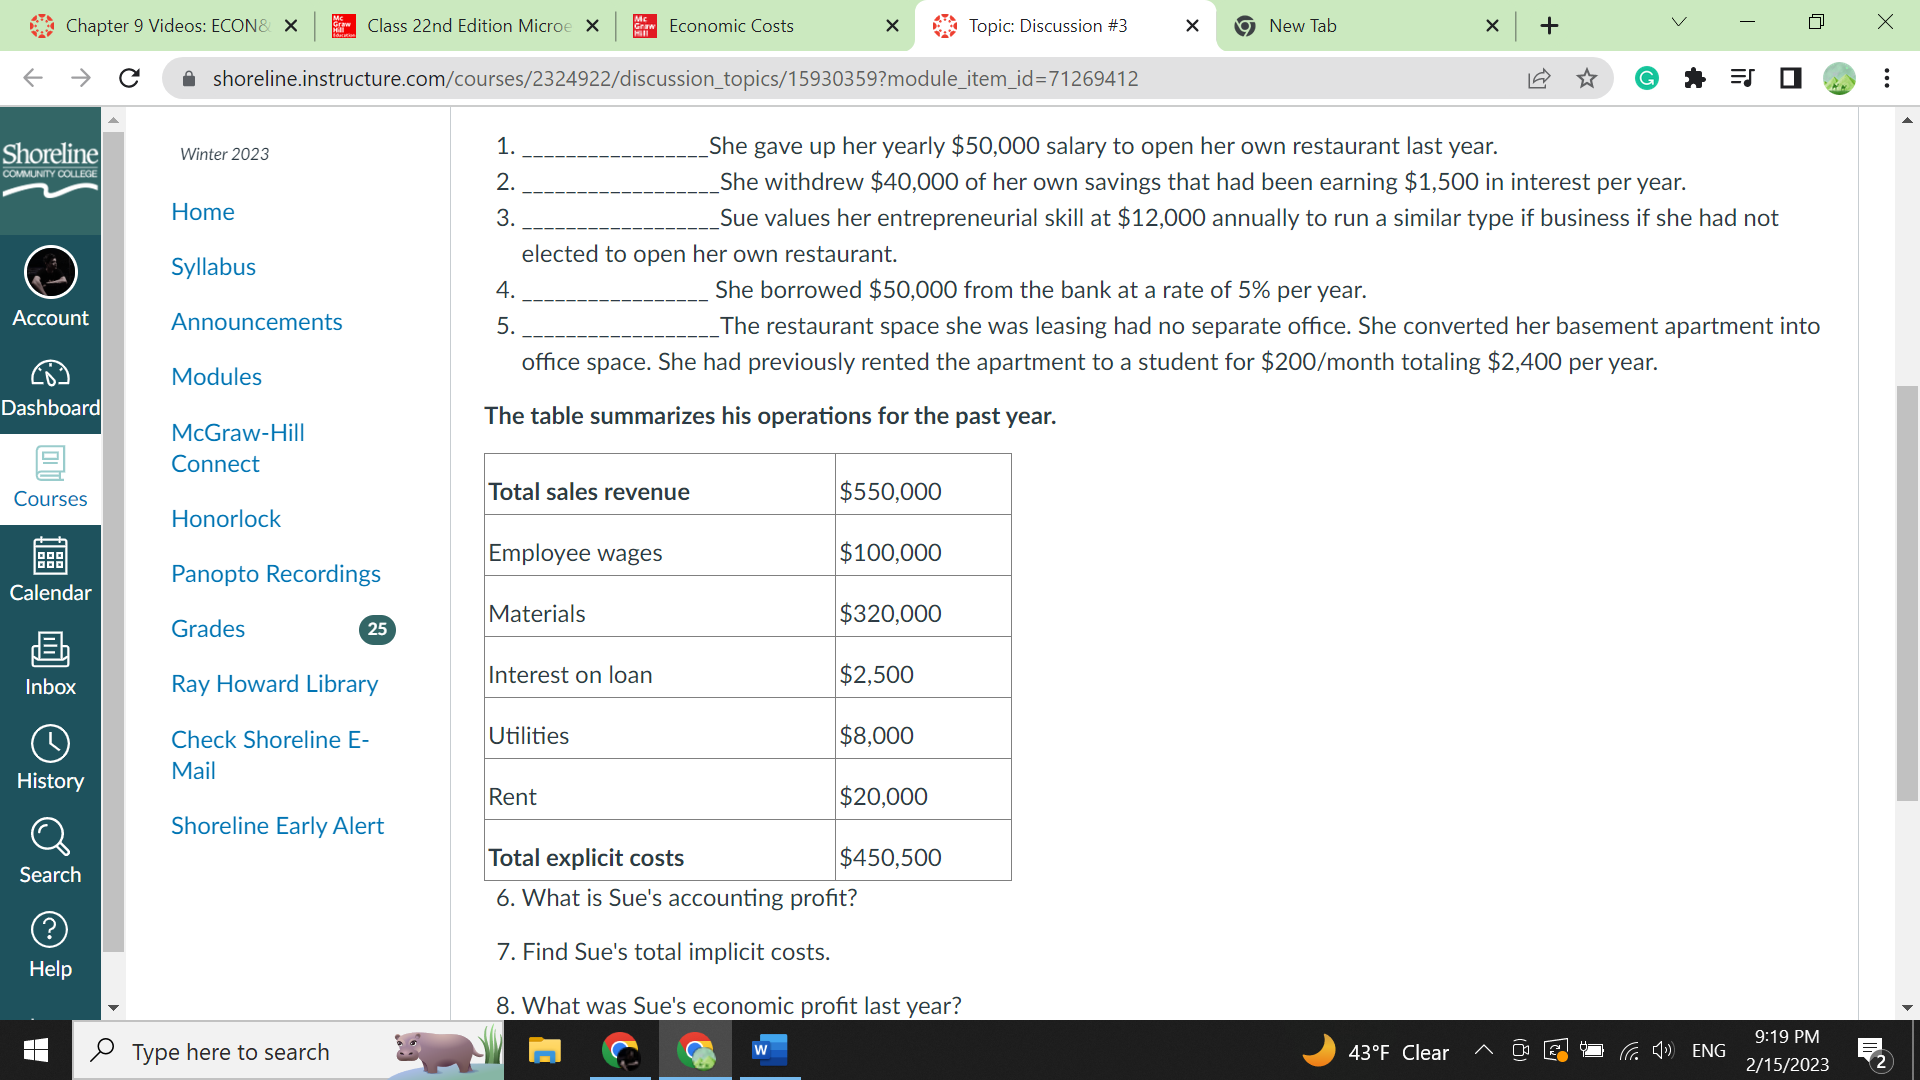This screenshot has height=1080, width=1920.
Task: Expand hidden icons in the system tray
Action: [x=1484, y=1051]
